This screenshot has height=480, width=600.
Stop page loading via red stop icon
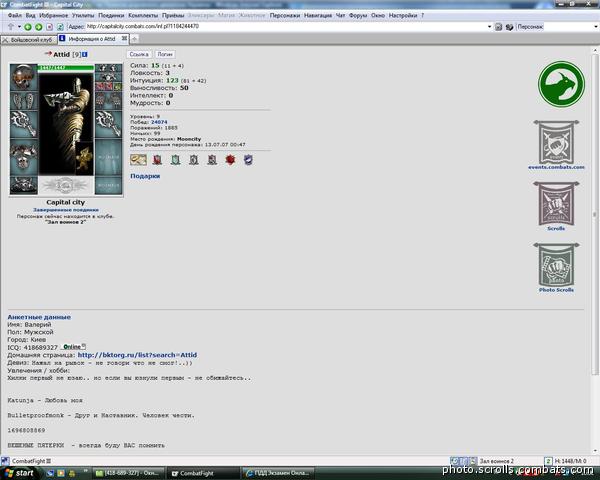[x=49, y=27]
